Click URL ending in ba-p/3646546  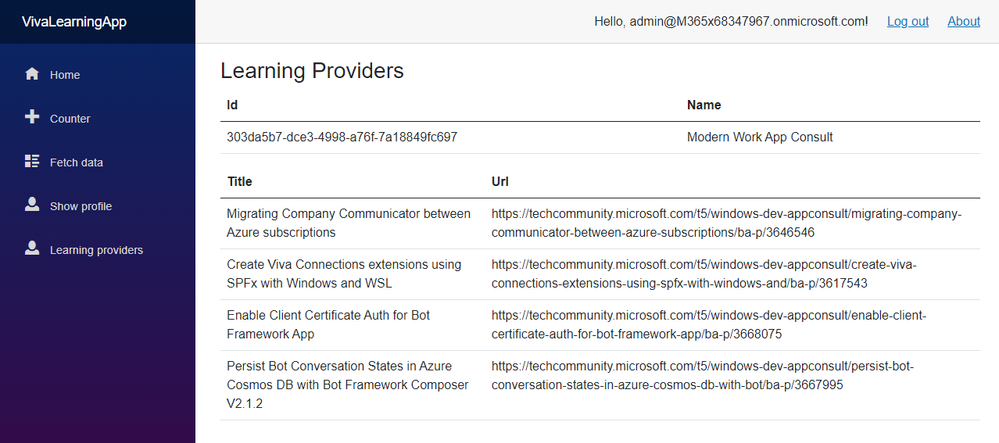726,223
